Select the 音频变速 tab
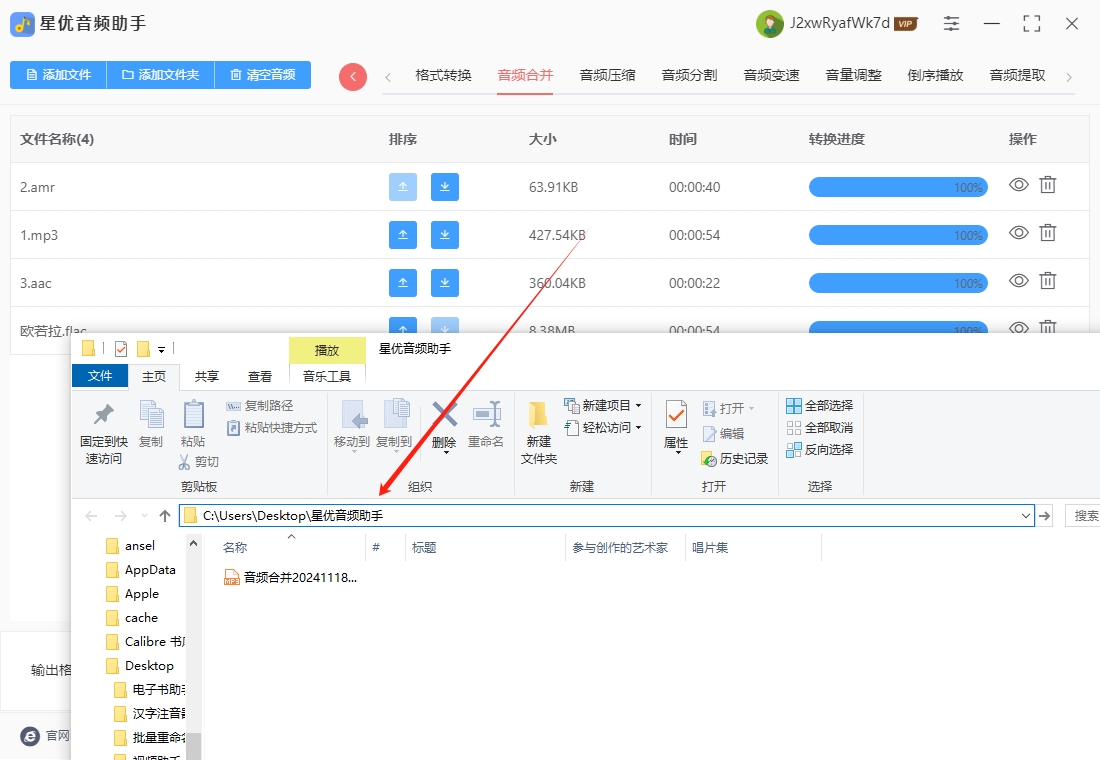This screenshot has height=760, width=1100. click(772, 75)
